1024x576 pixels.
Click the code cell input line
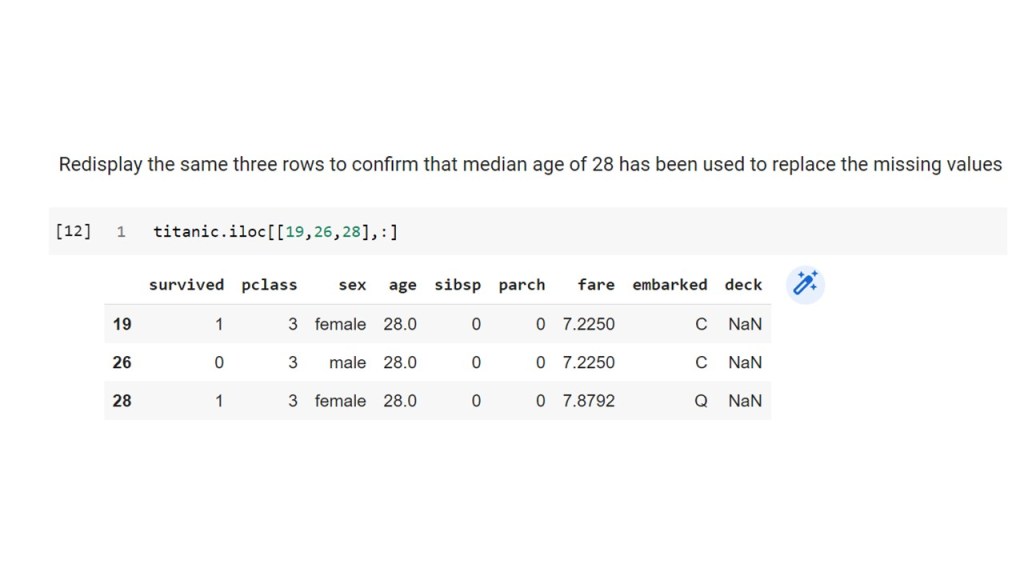point(275,232)
